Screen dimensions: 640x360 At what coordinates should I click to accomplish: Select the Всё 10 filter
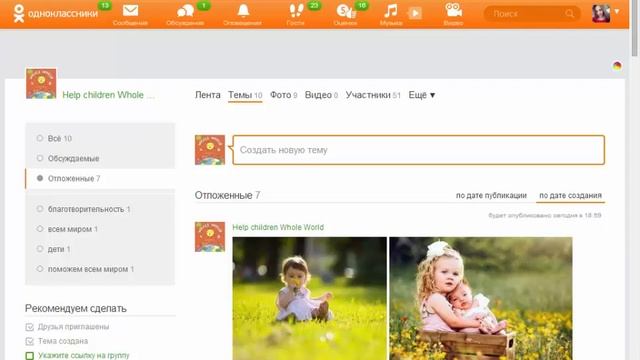[x=100, y=138]
